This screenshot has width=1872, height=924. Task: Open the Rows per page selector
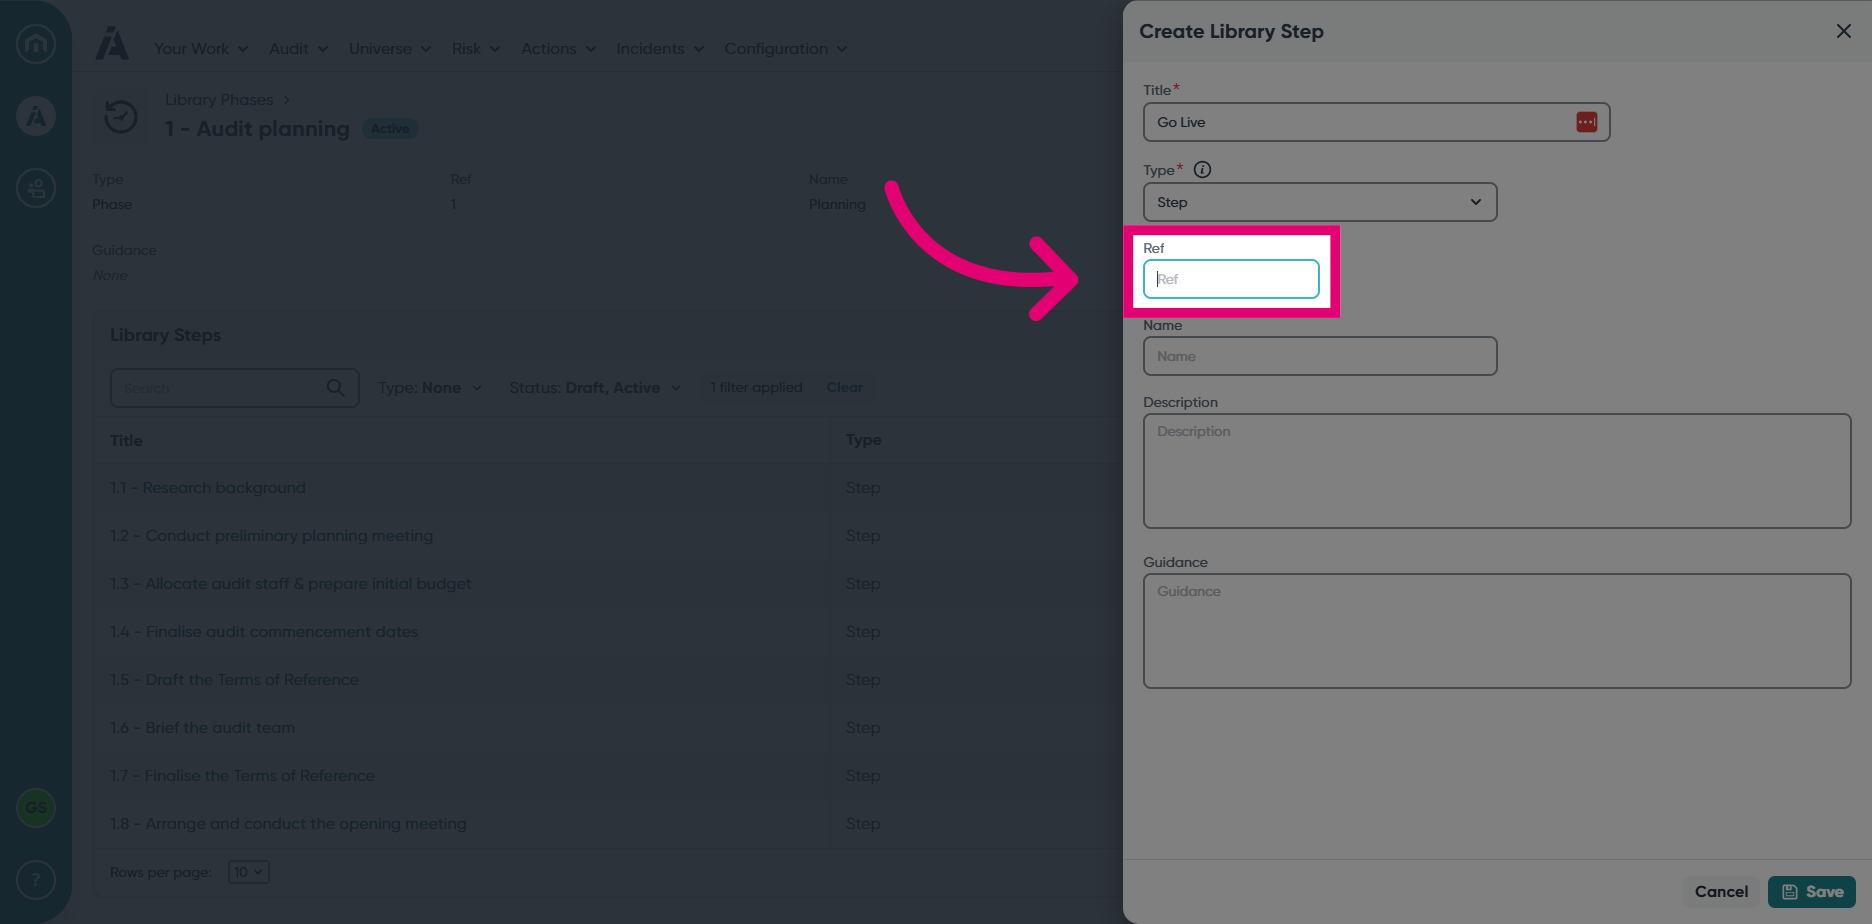248,872
